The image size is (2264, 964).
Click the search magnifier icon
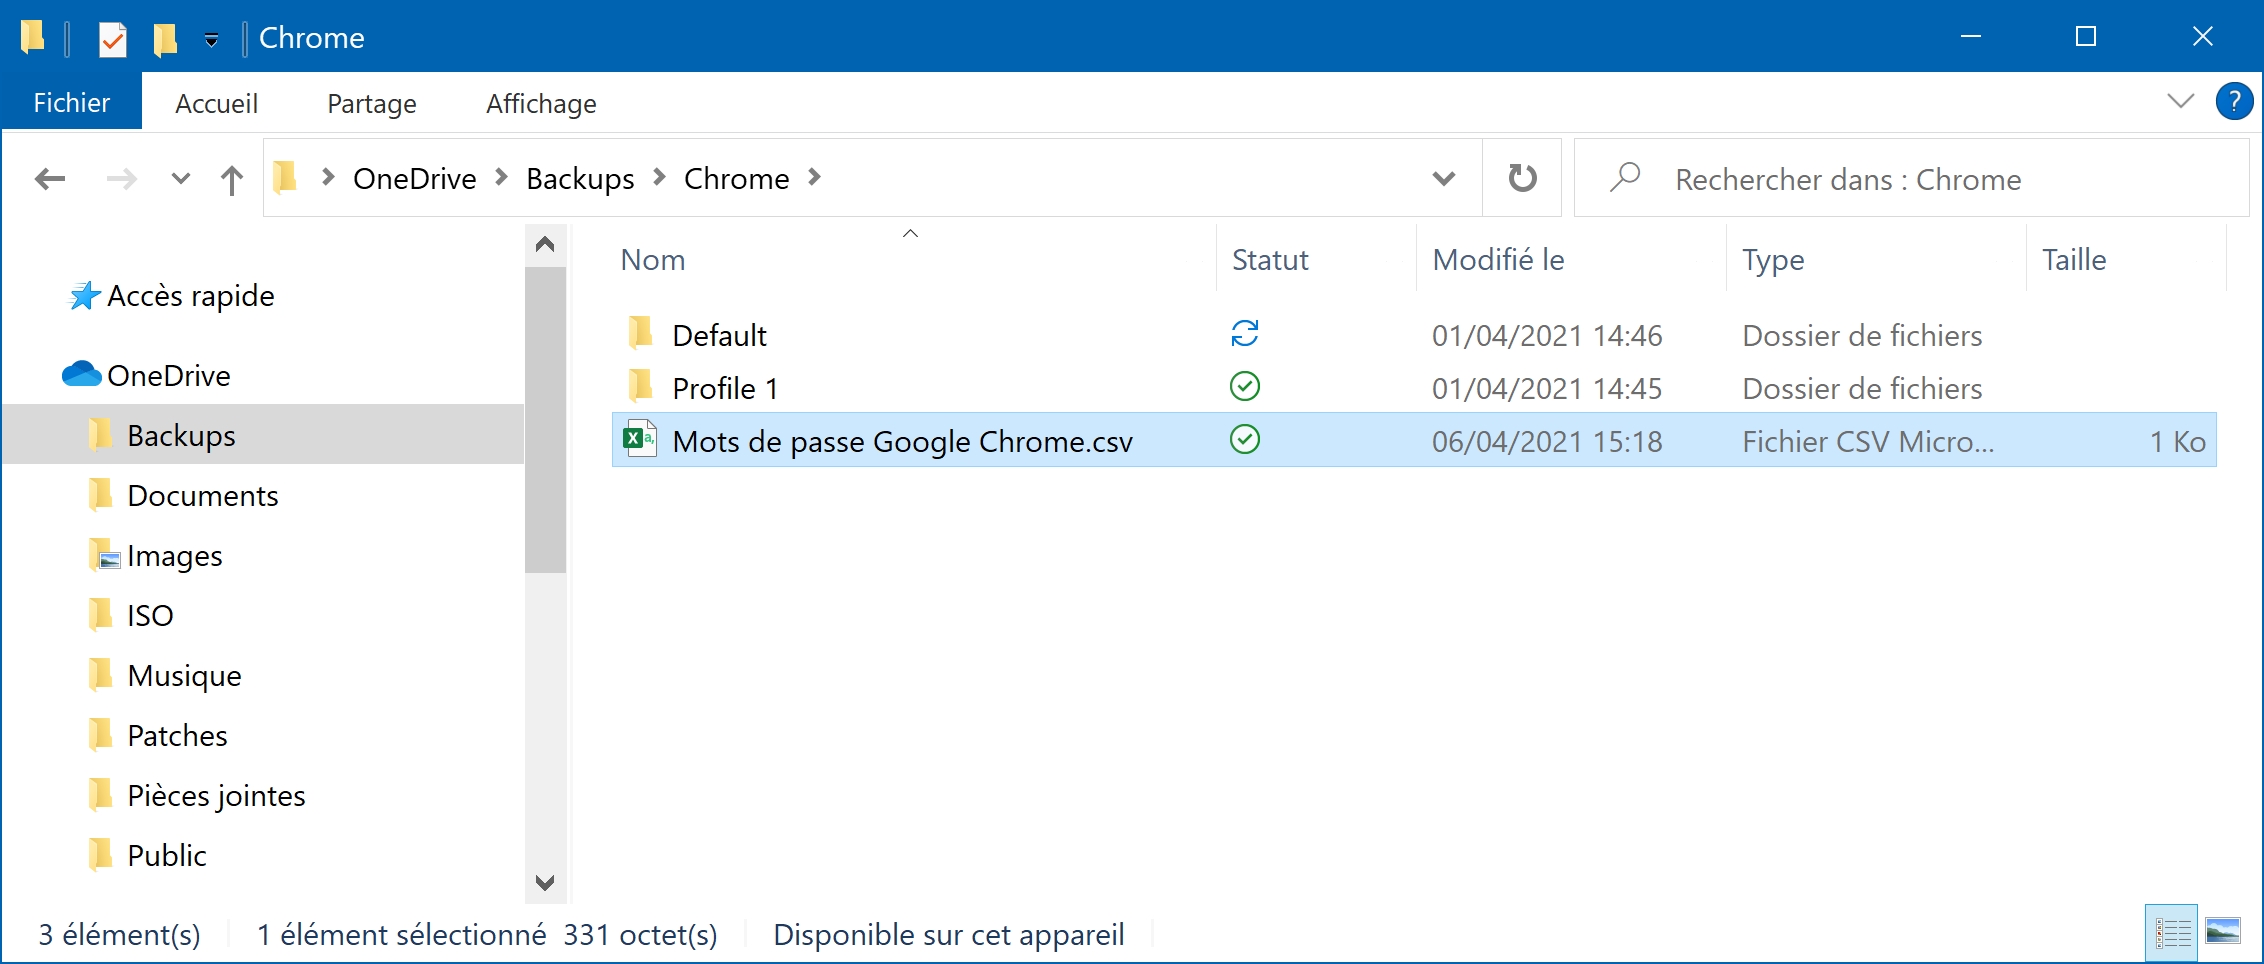pyautogui.click(x=1625, y=177)
